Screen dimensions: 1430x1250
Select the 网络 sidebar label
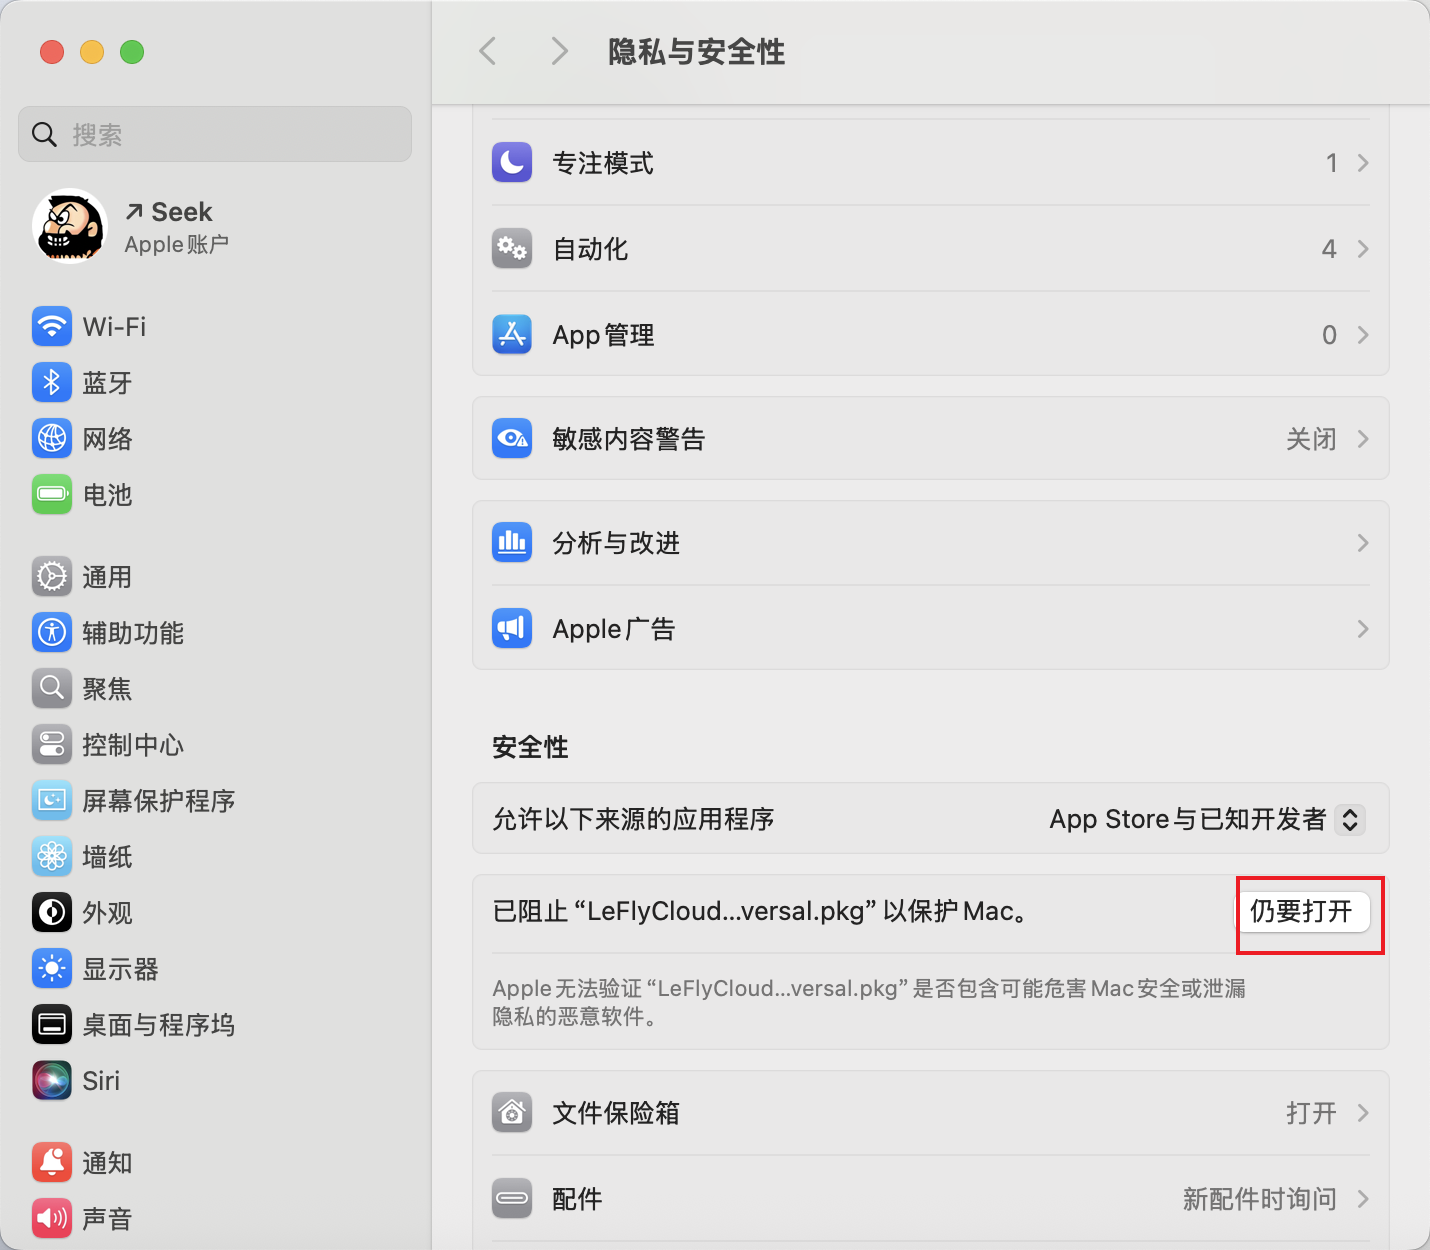coord(107,439)
